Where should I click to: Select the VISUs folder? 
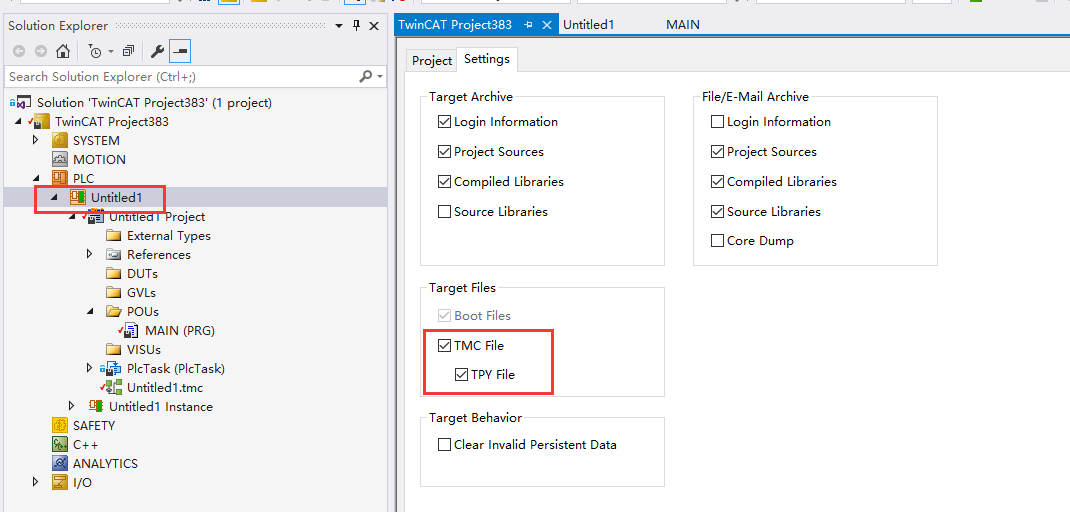point(144,350)
